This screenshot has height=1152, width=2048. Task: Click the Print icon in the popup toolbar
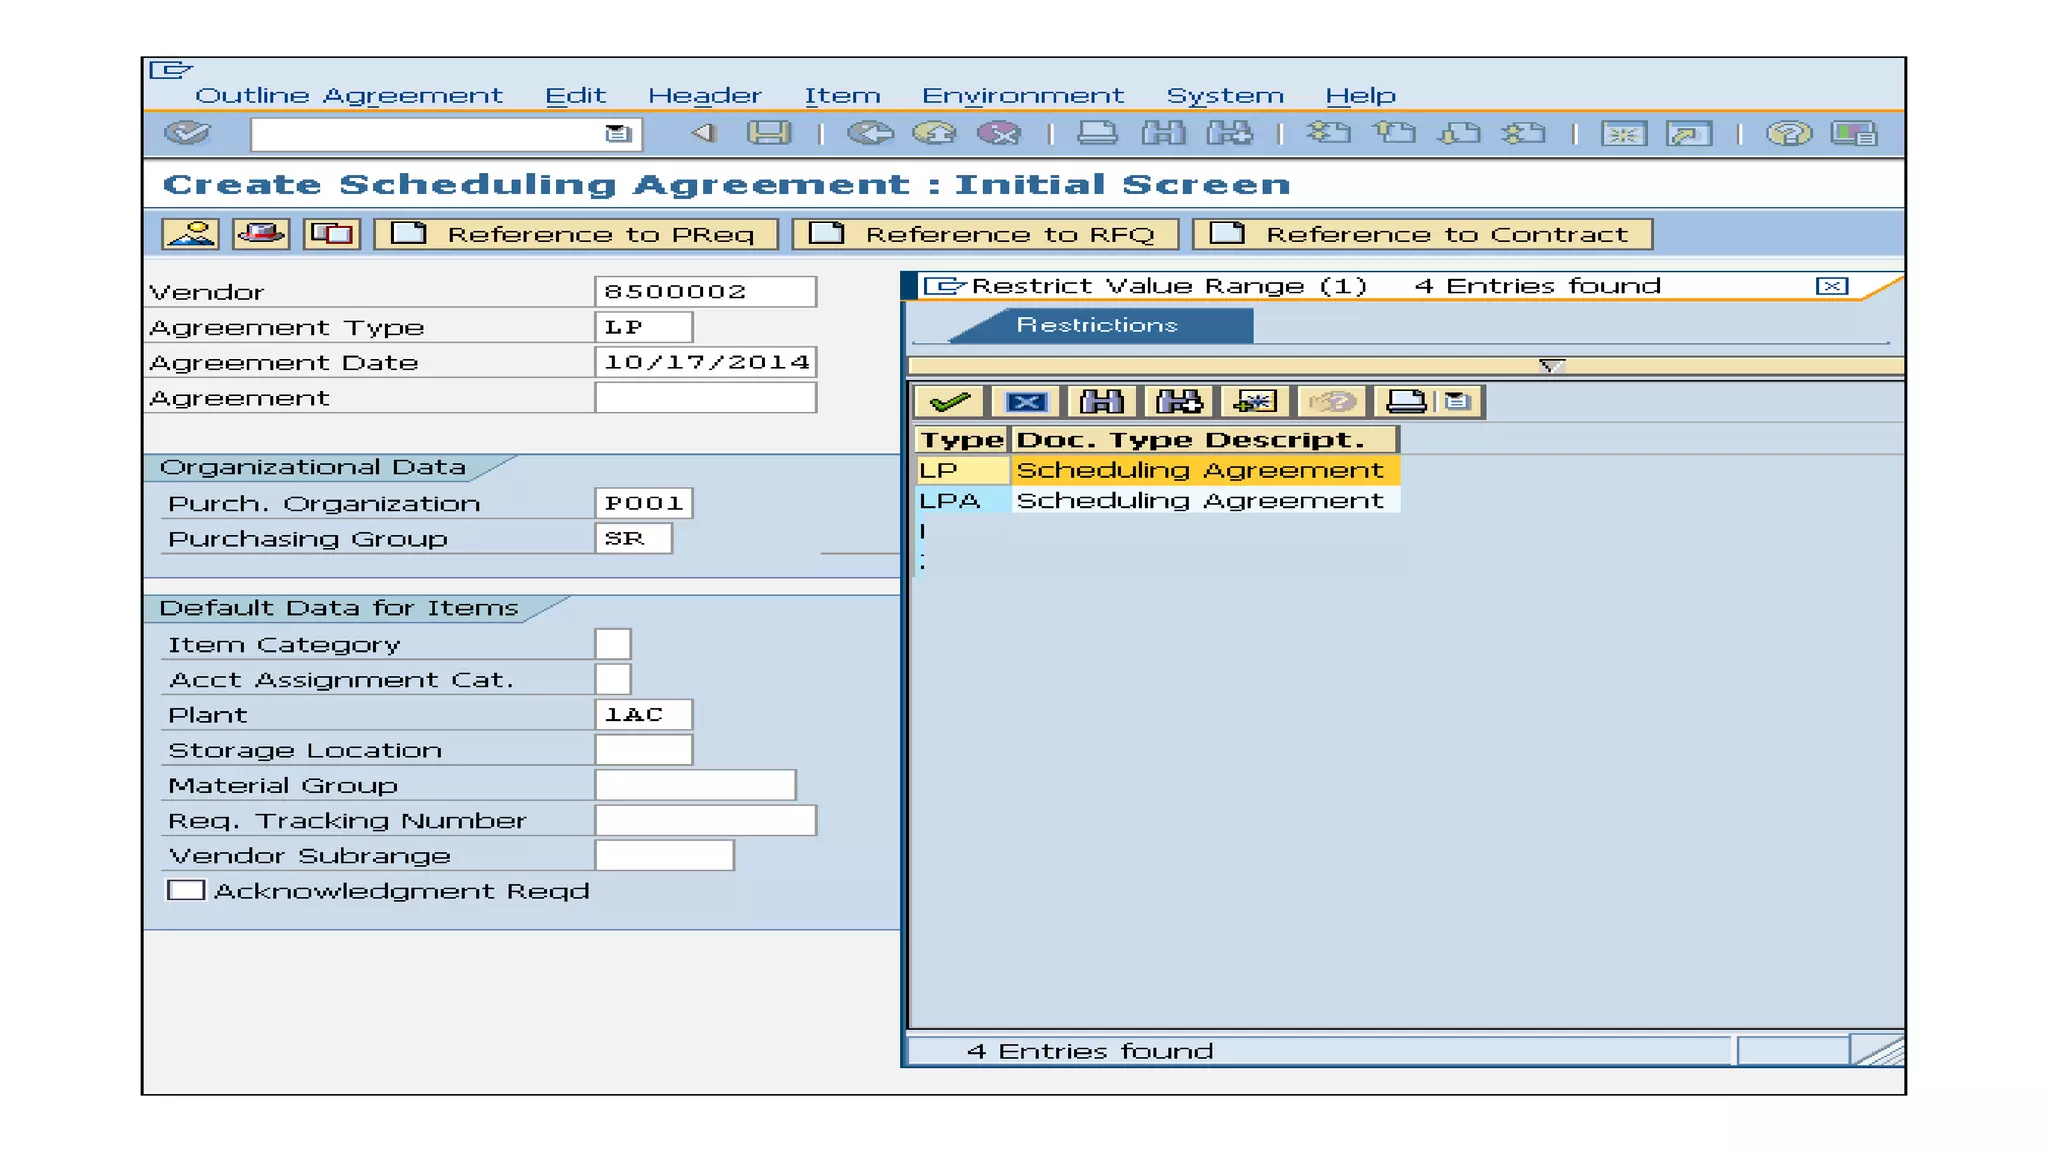tap(1405, 402)
